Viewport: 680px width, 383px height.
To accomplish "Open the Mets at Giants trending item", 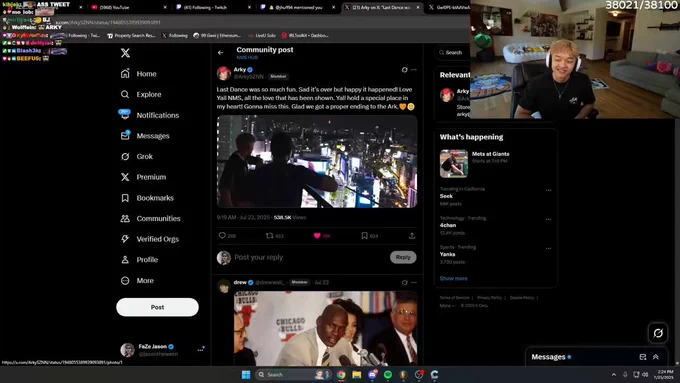I will 495,164.
